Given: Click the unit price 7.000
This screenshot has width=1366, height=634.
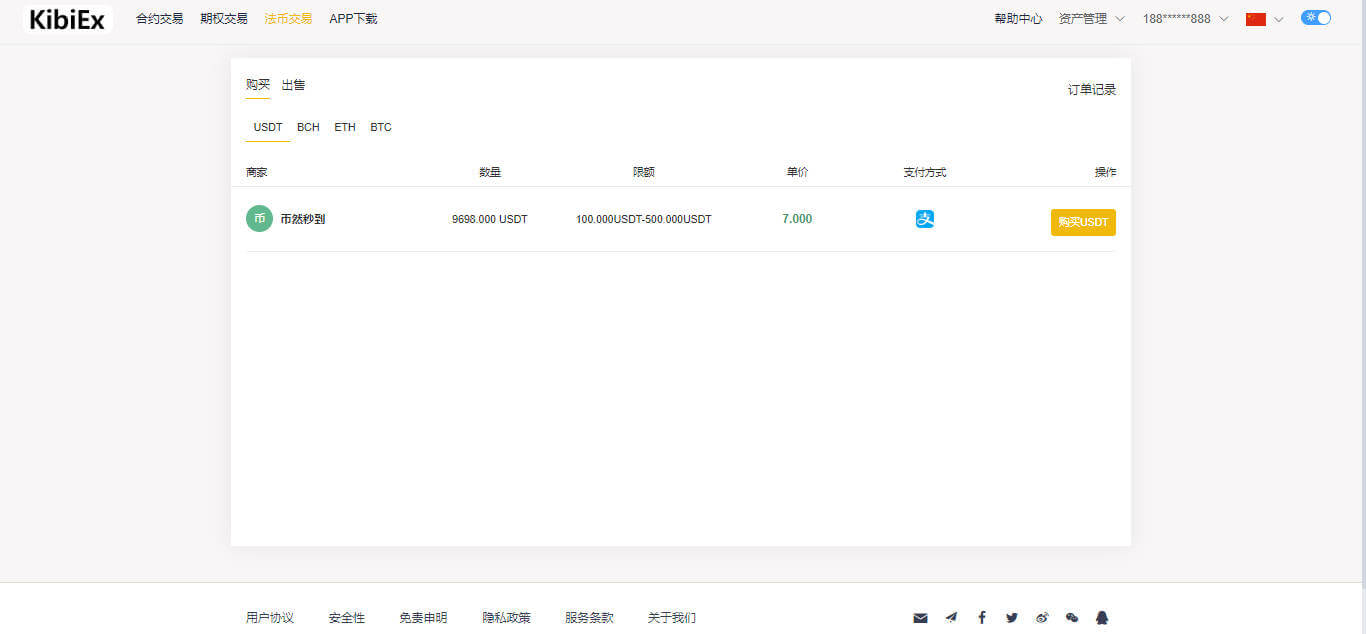Looking at the screenshot, I should point(797,219).
